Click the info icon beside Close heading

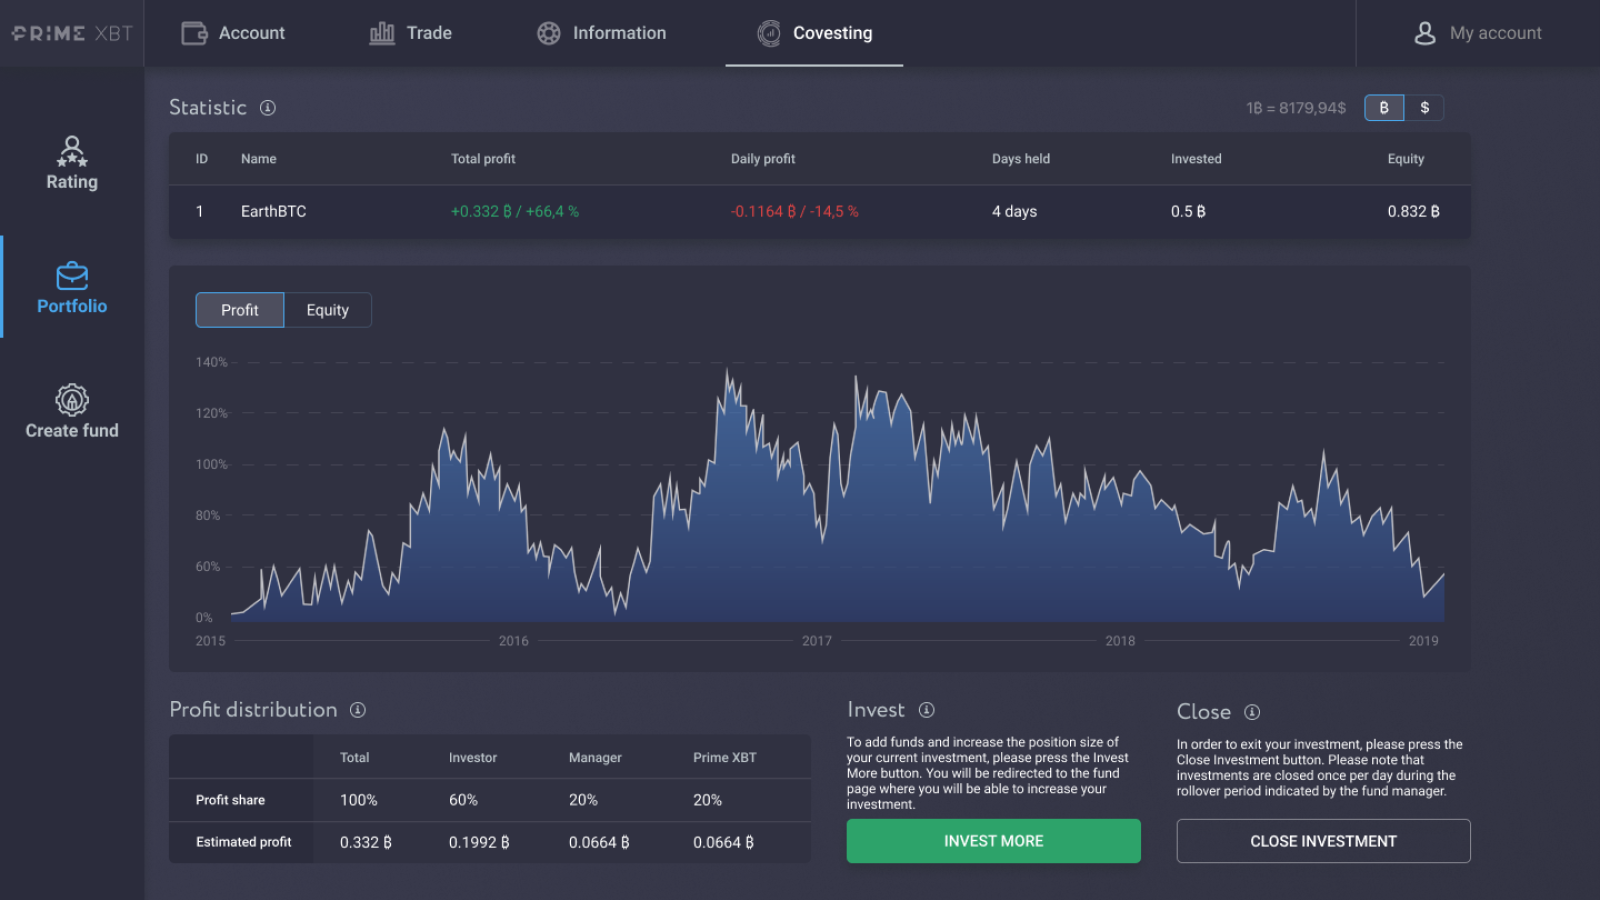coord(1252,712)
